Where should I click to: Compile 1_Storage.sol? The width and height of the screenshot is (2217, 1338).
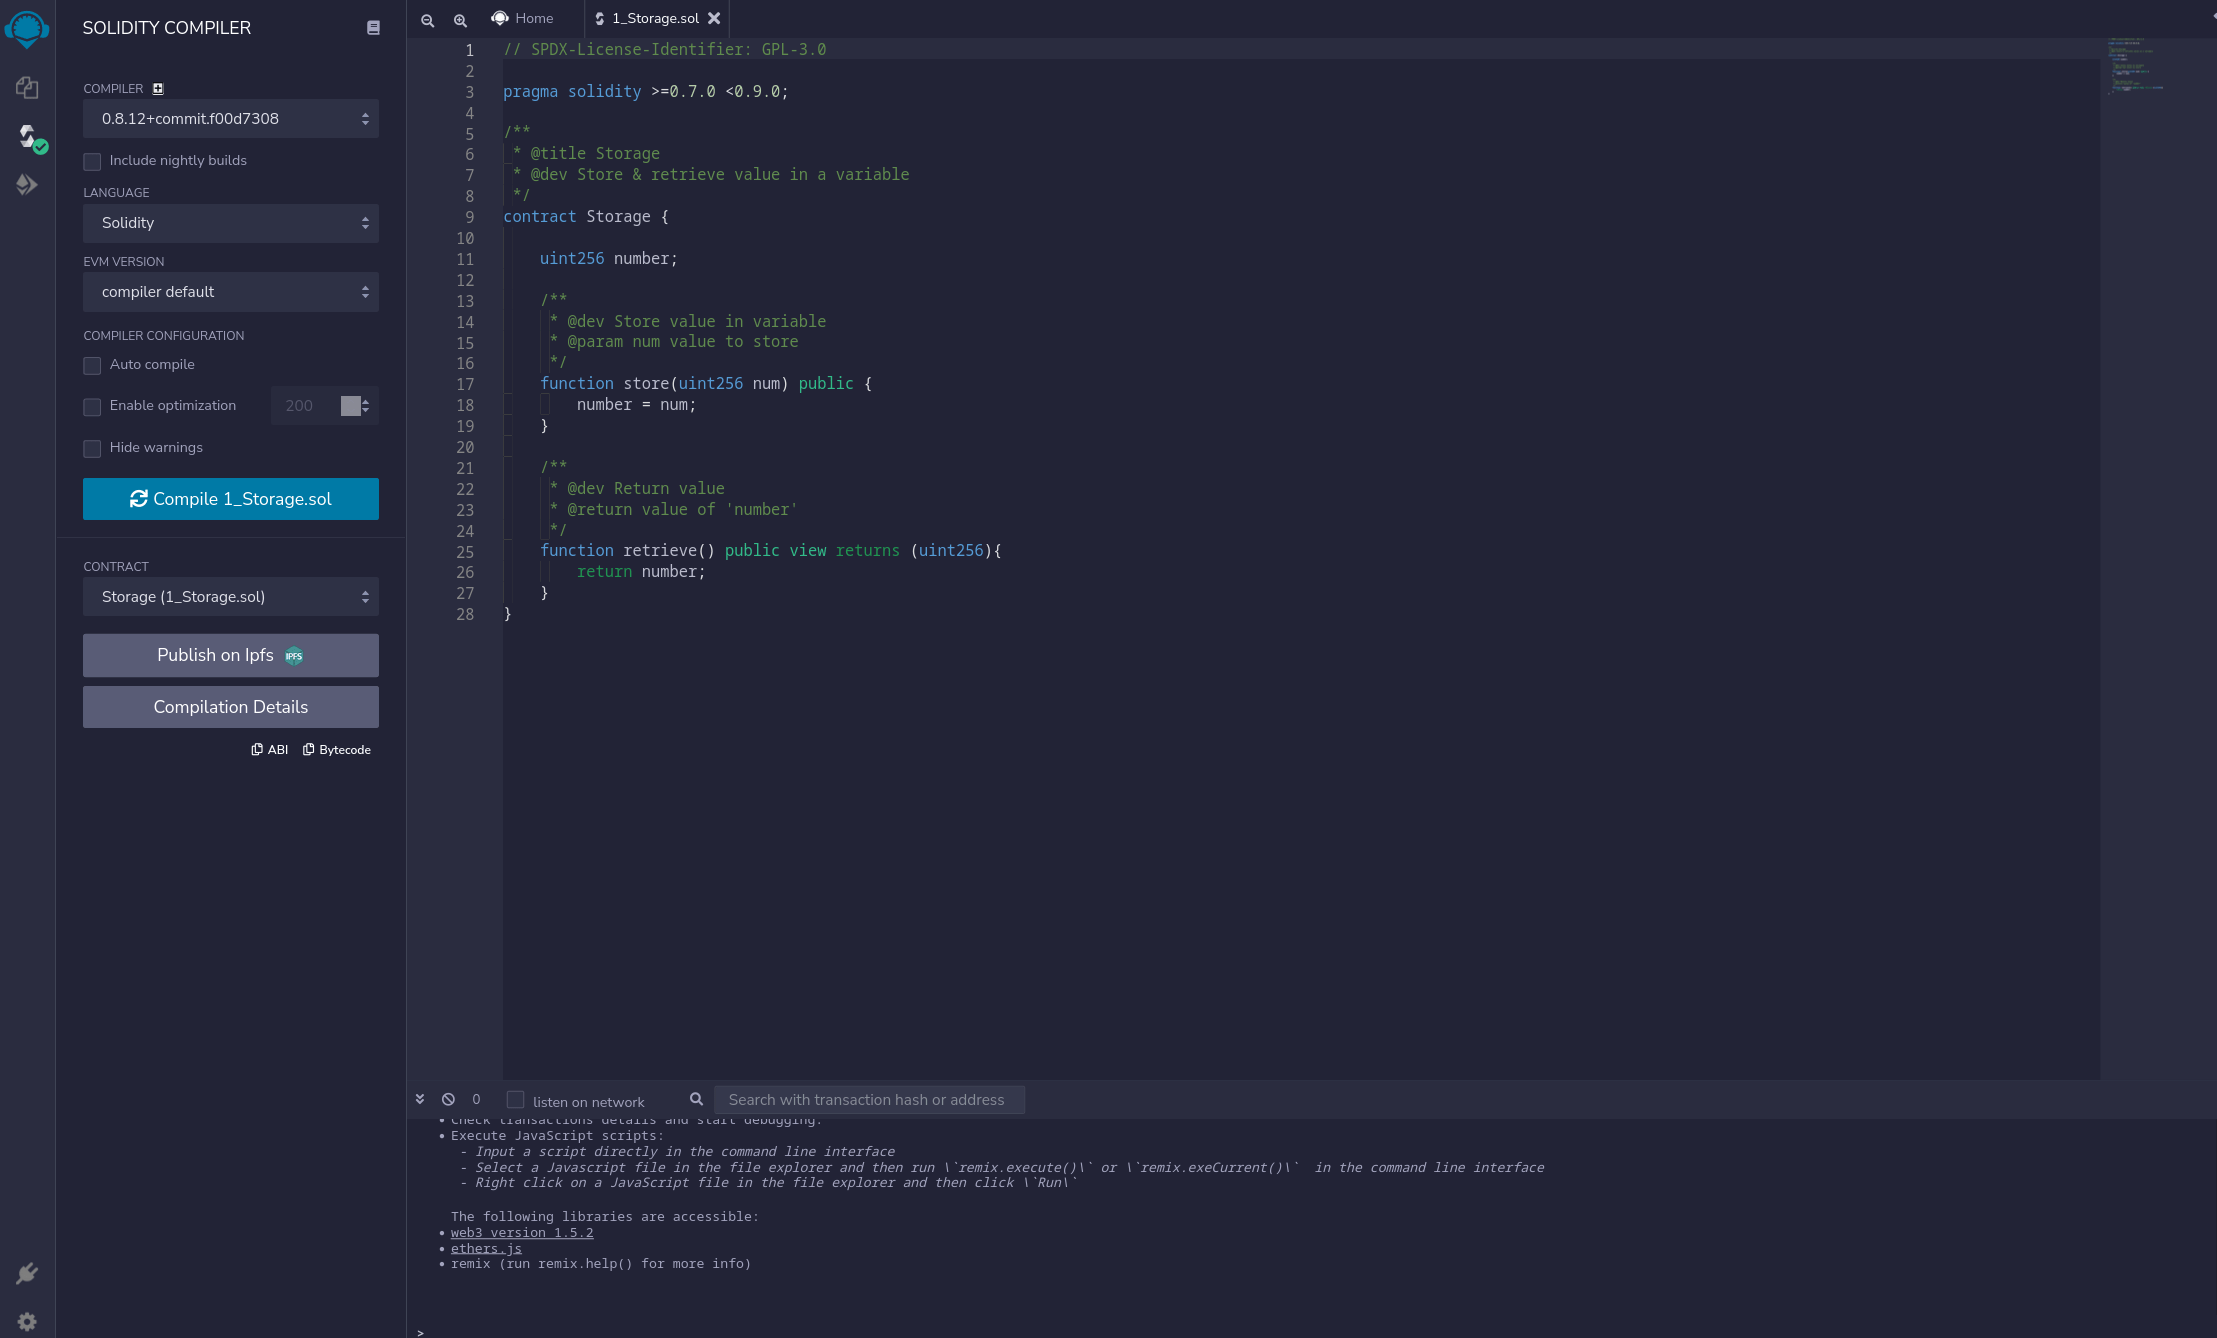pyautogui.click(x=230, y=498)
